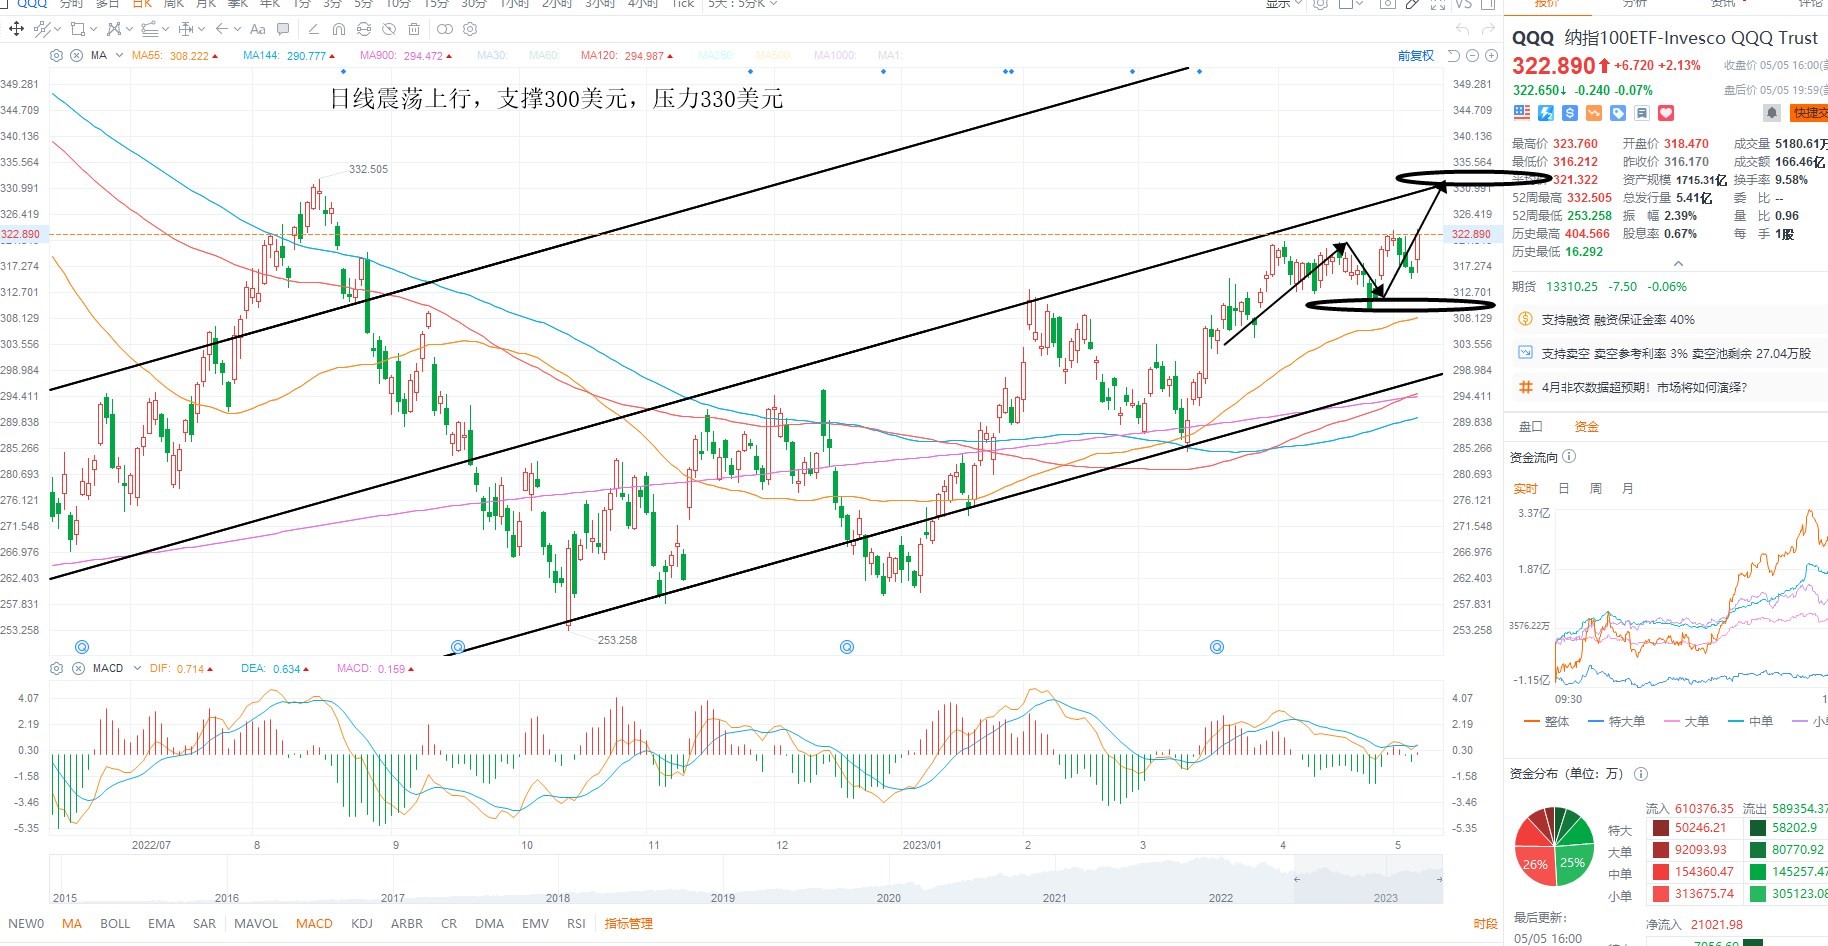Screen dimensions: 1828x946
Task: Open MACD indicator settings gear
Action: tap(56, 668)
